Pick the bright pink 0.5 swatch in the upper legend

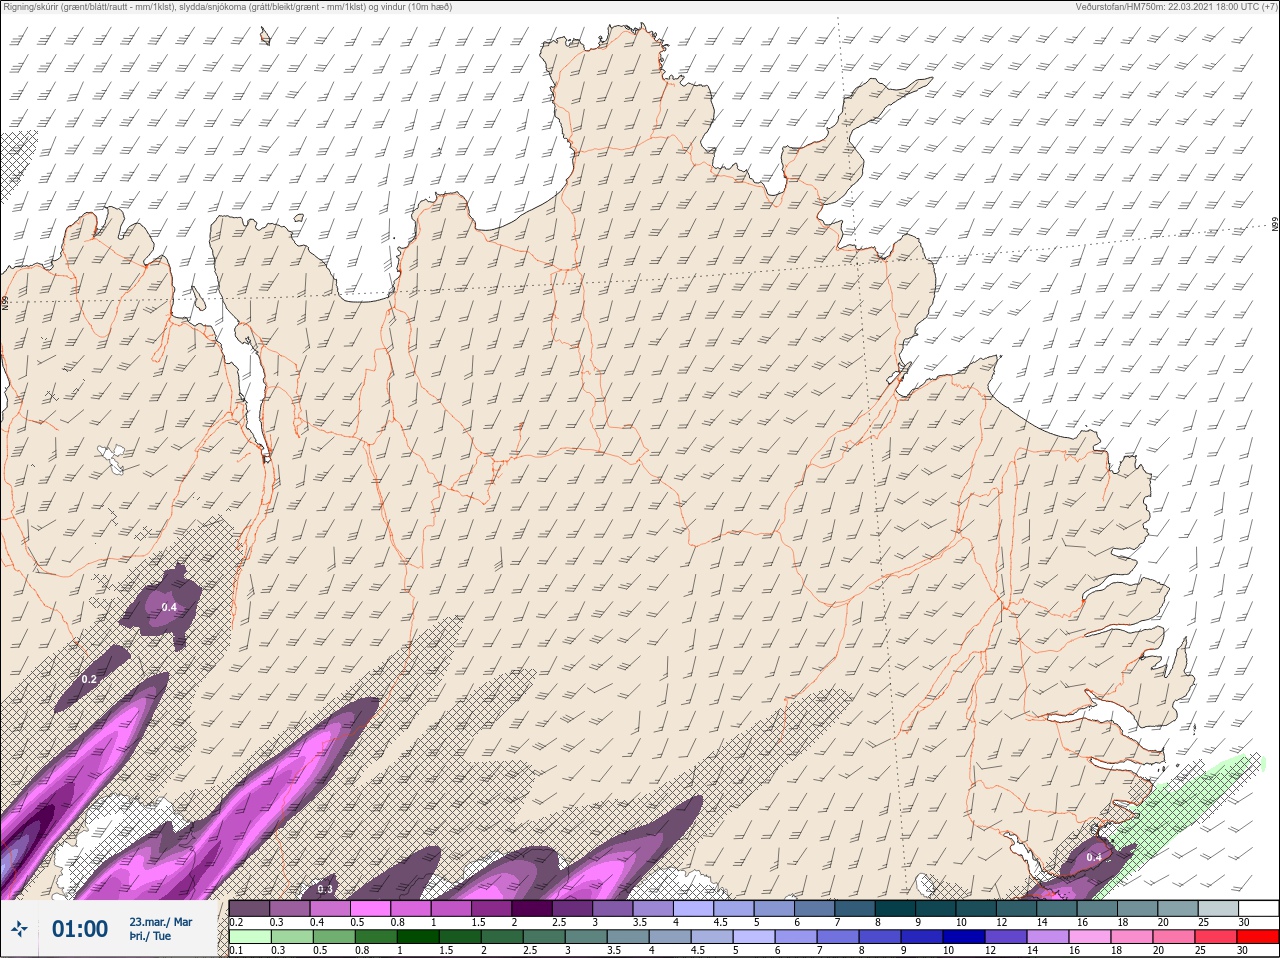coord(371,908)
